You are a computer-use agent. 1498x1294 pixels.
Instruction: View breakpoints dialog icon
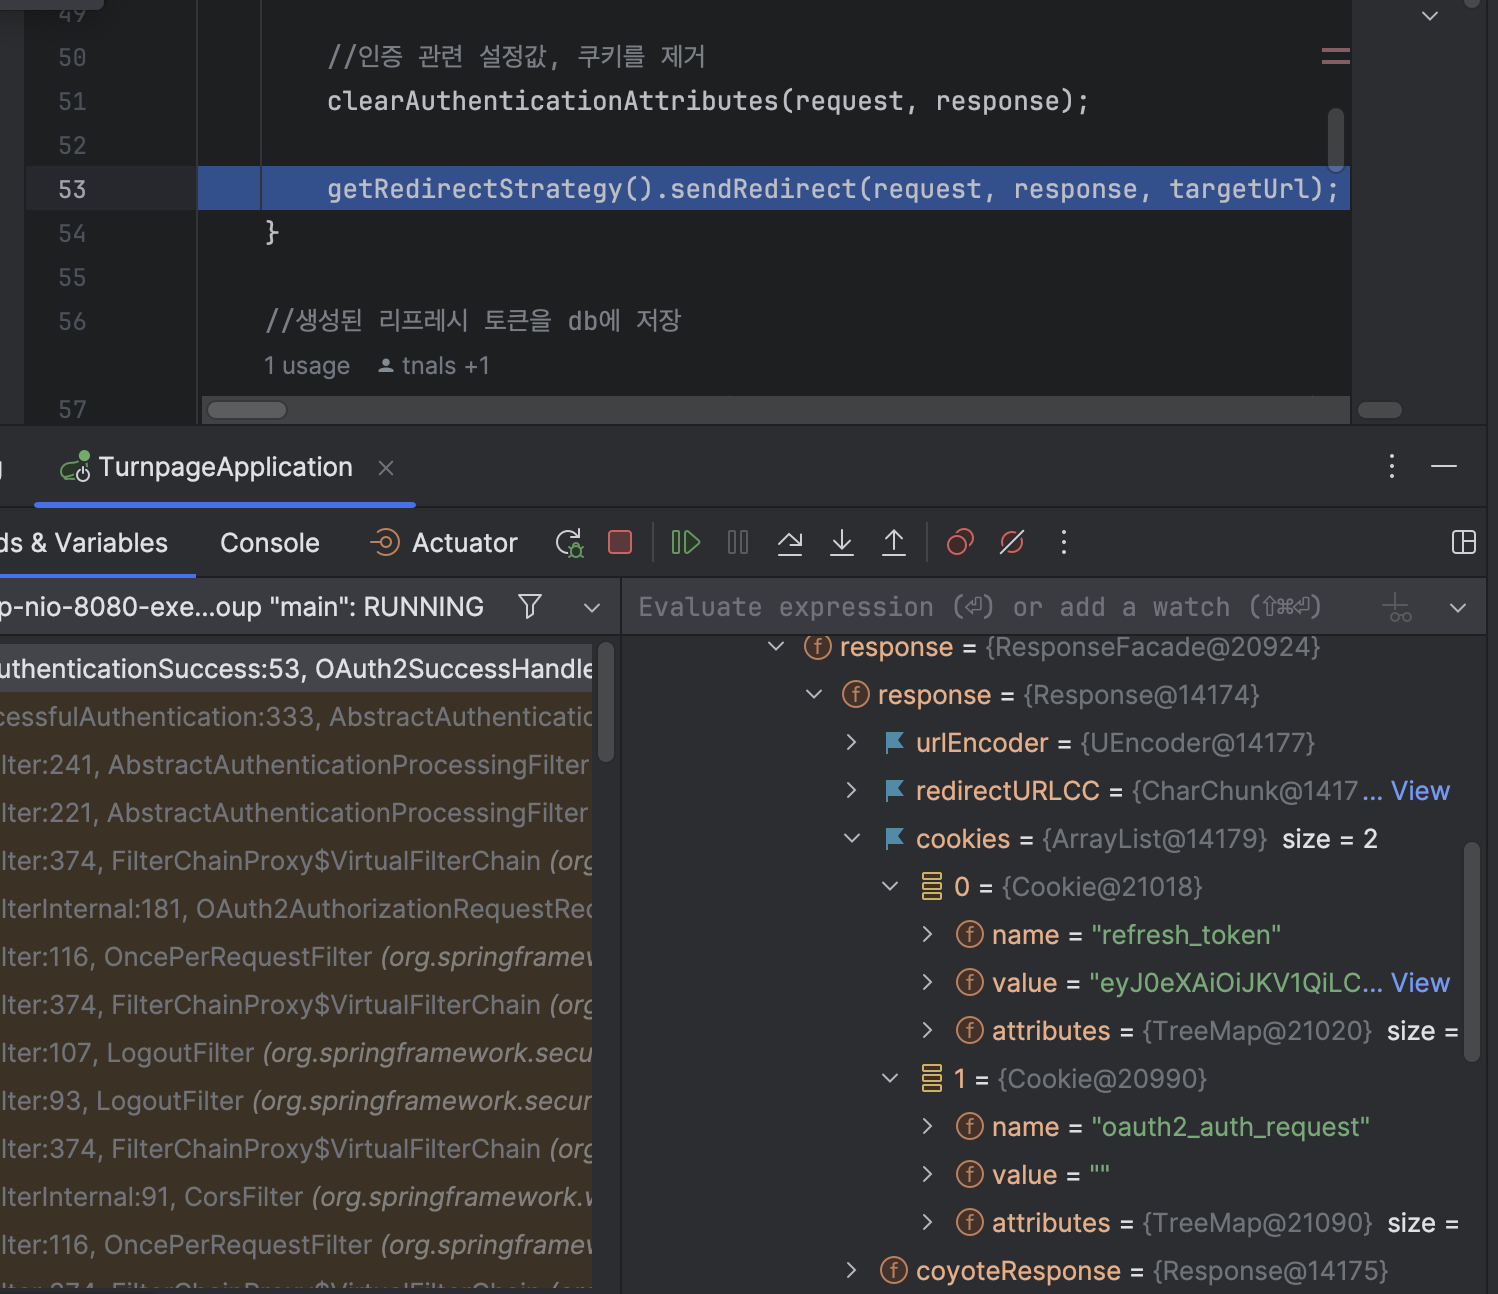click(960, 543)
